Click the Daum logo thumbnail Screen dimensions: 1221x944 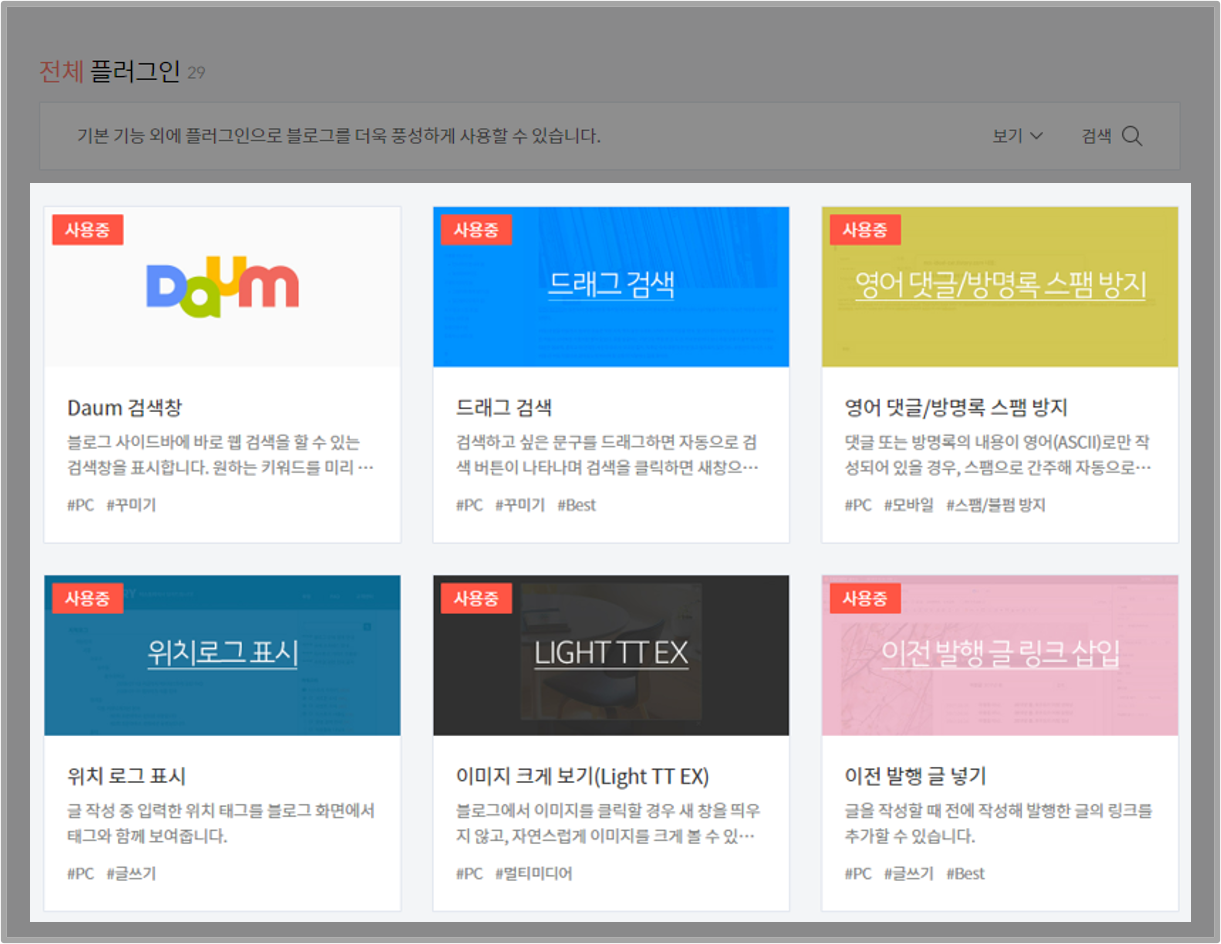222,286
